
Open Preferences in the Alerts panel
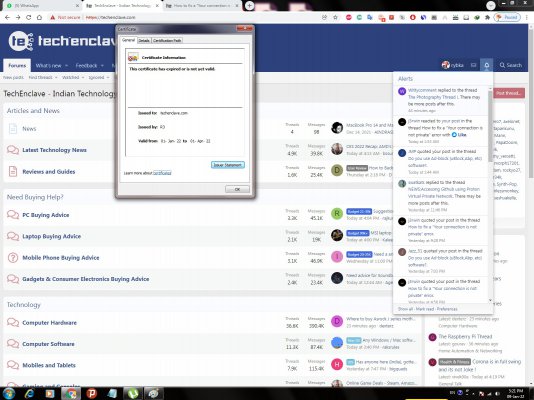click(447, 309)
